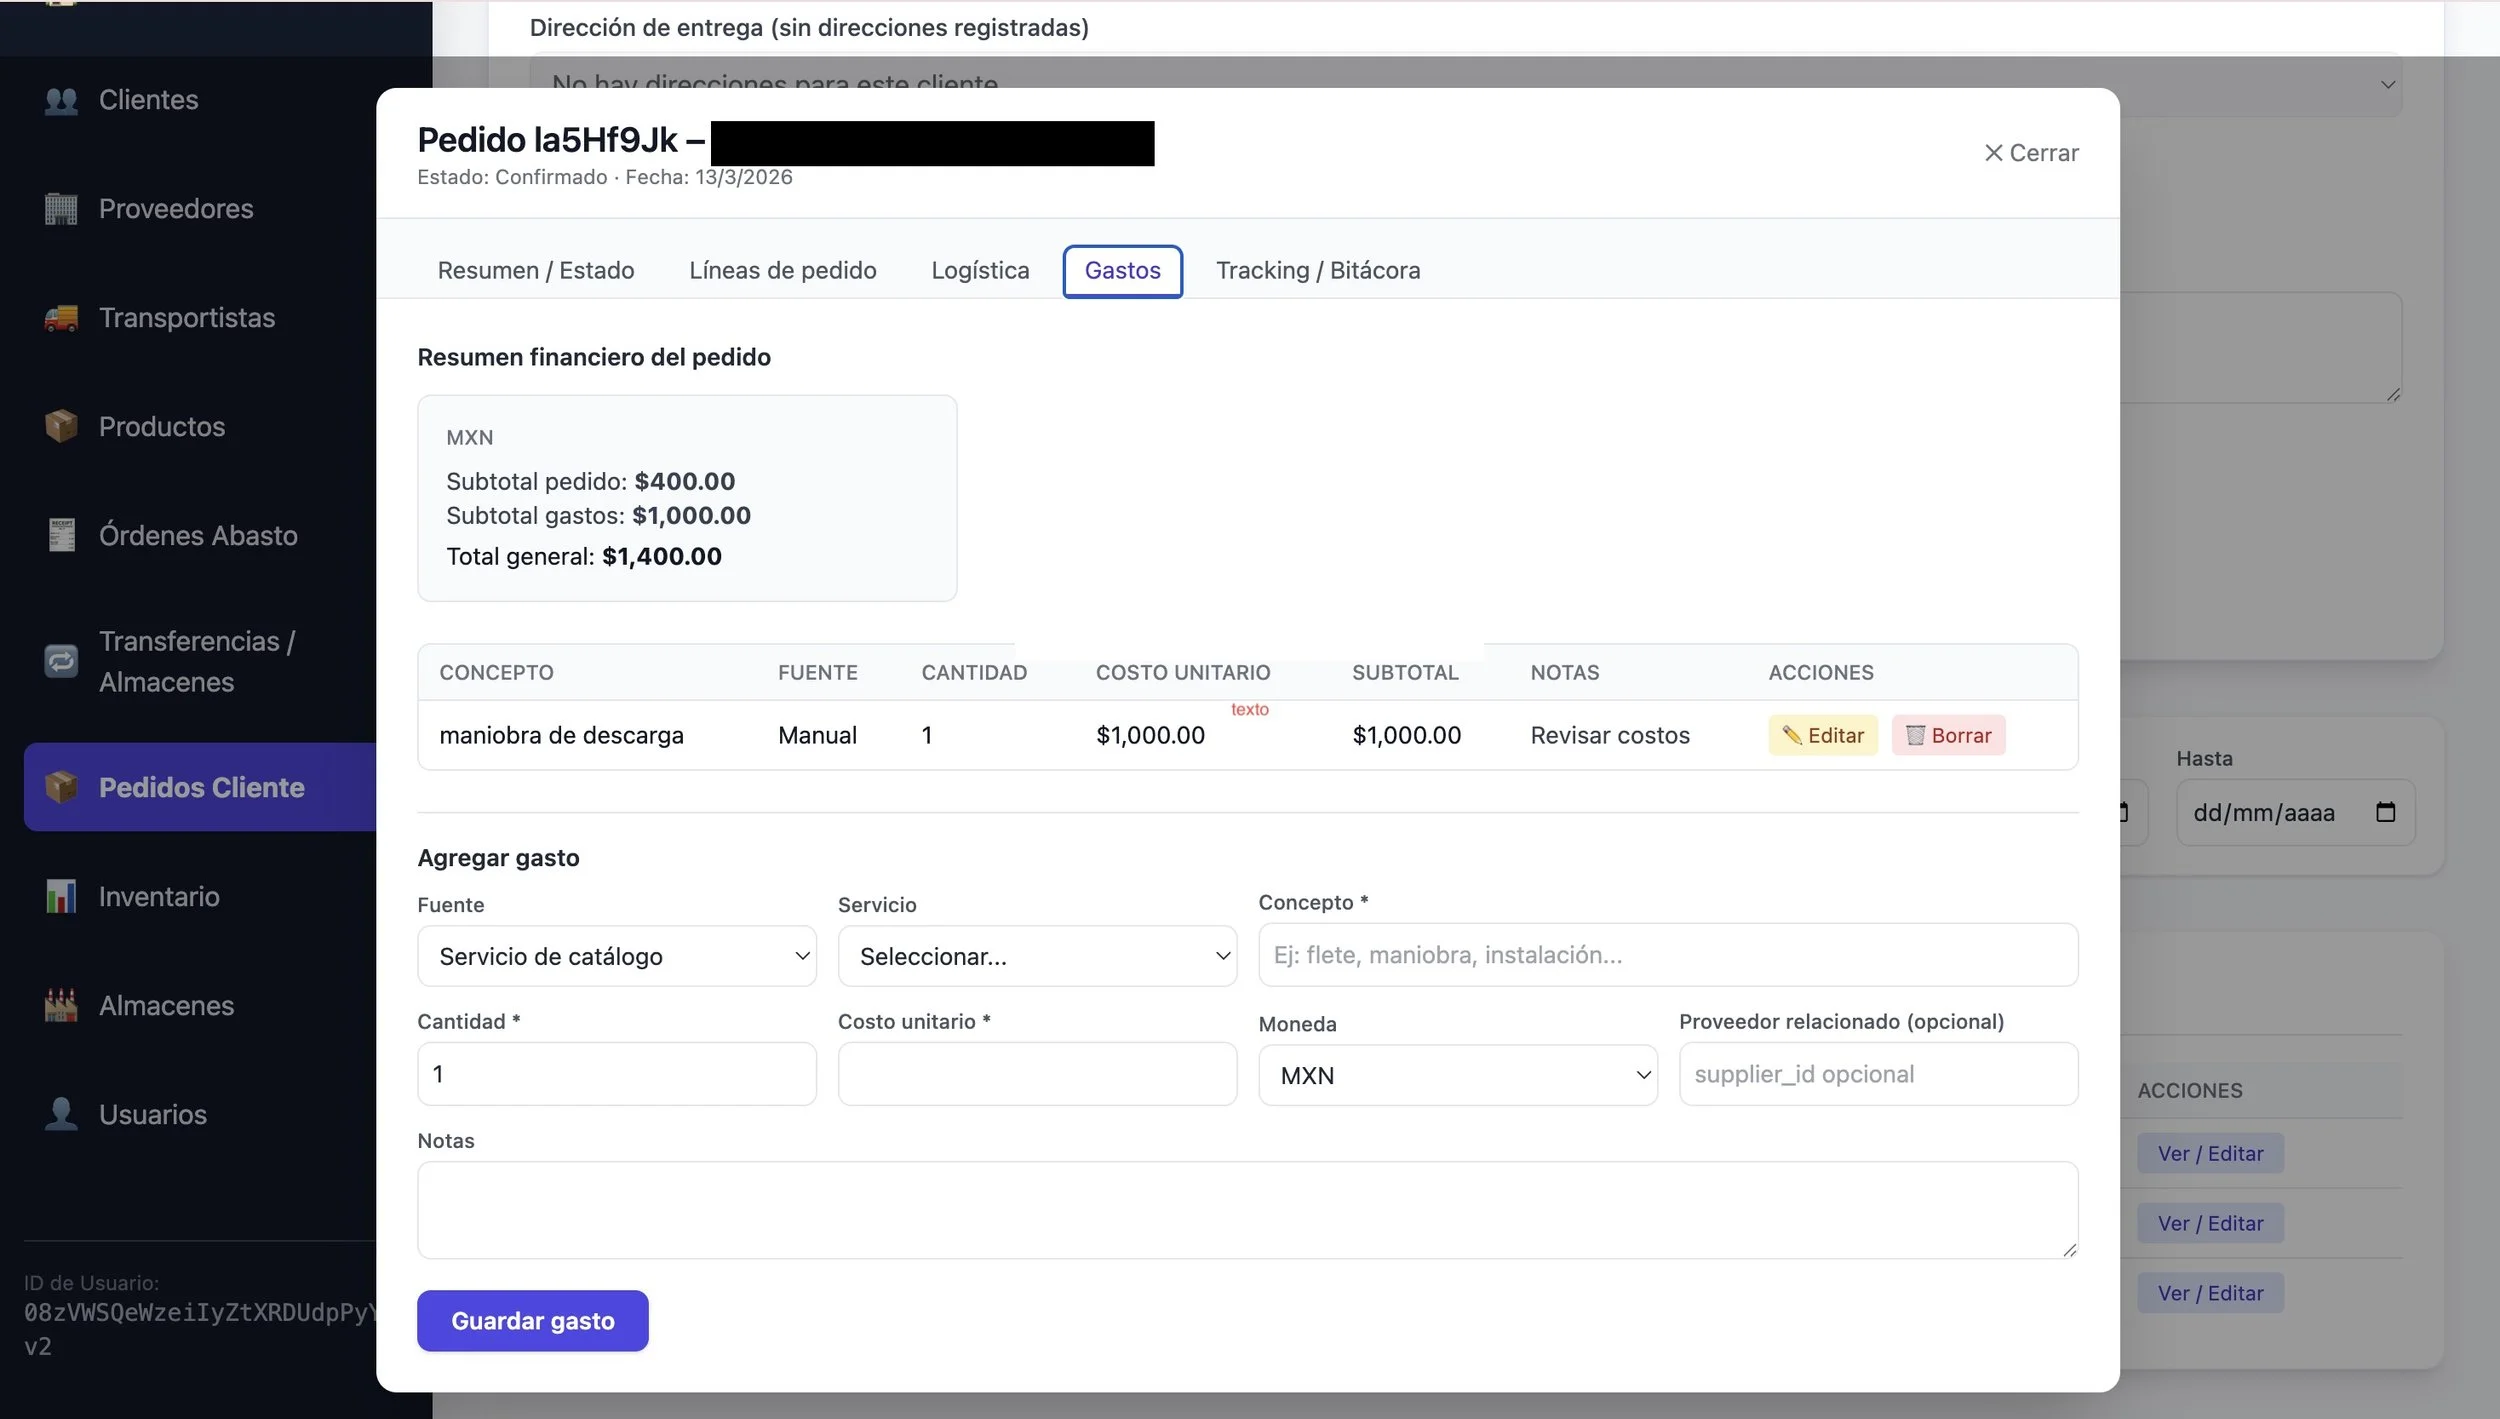
Task: Edit the maniobra de descarga expense
Action: (1822, 736)
